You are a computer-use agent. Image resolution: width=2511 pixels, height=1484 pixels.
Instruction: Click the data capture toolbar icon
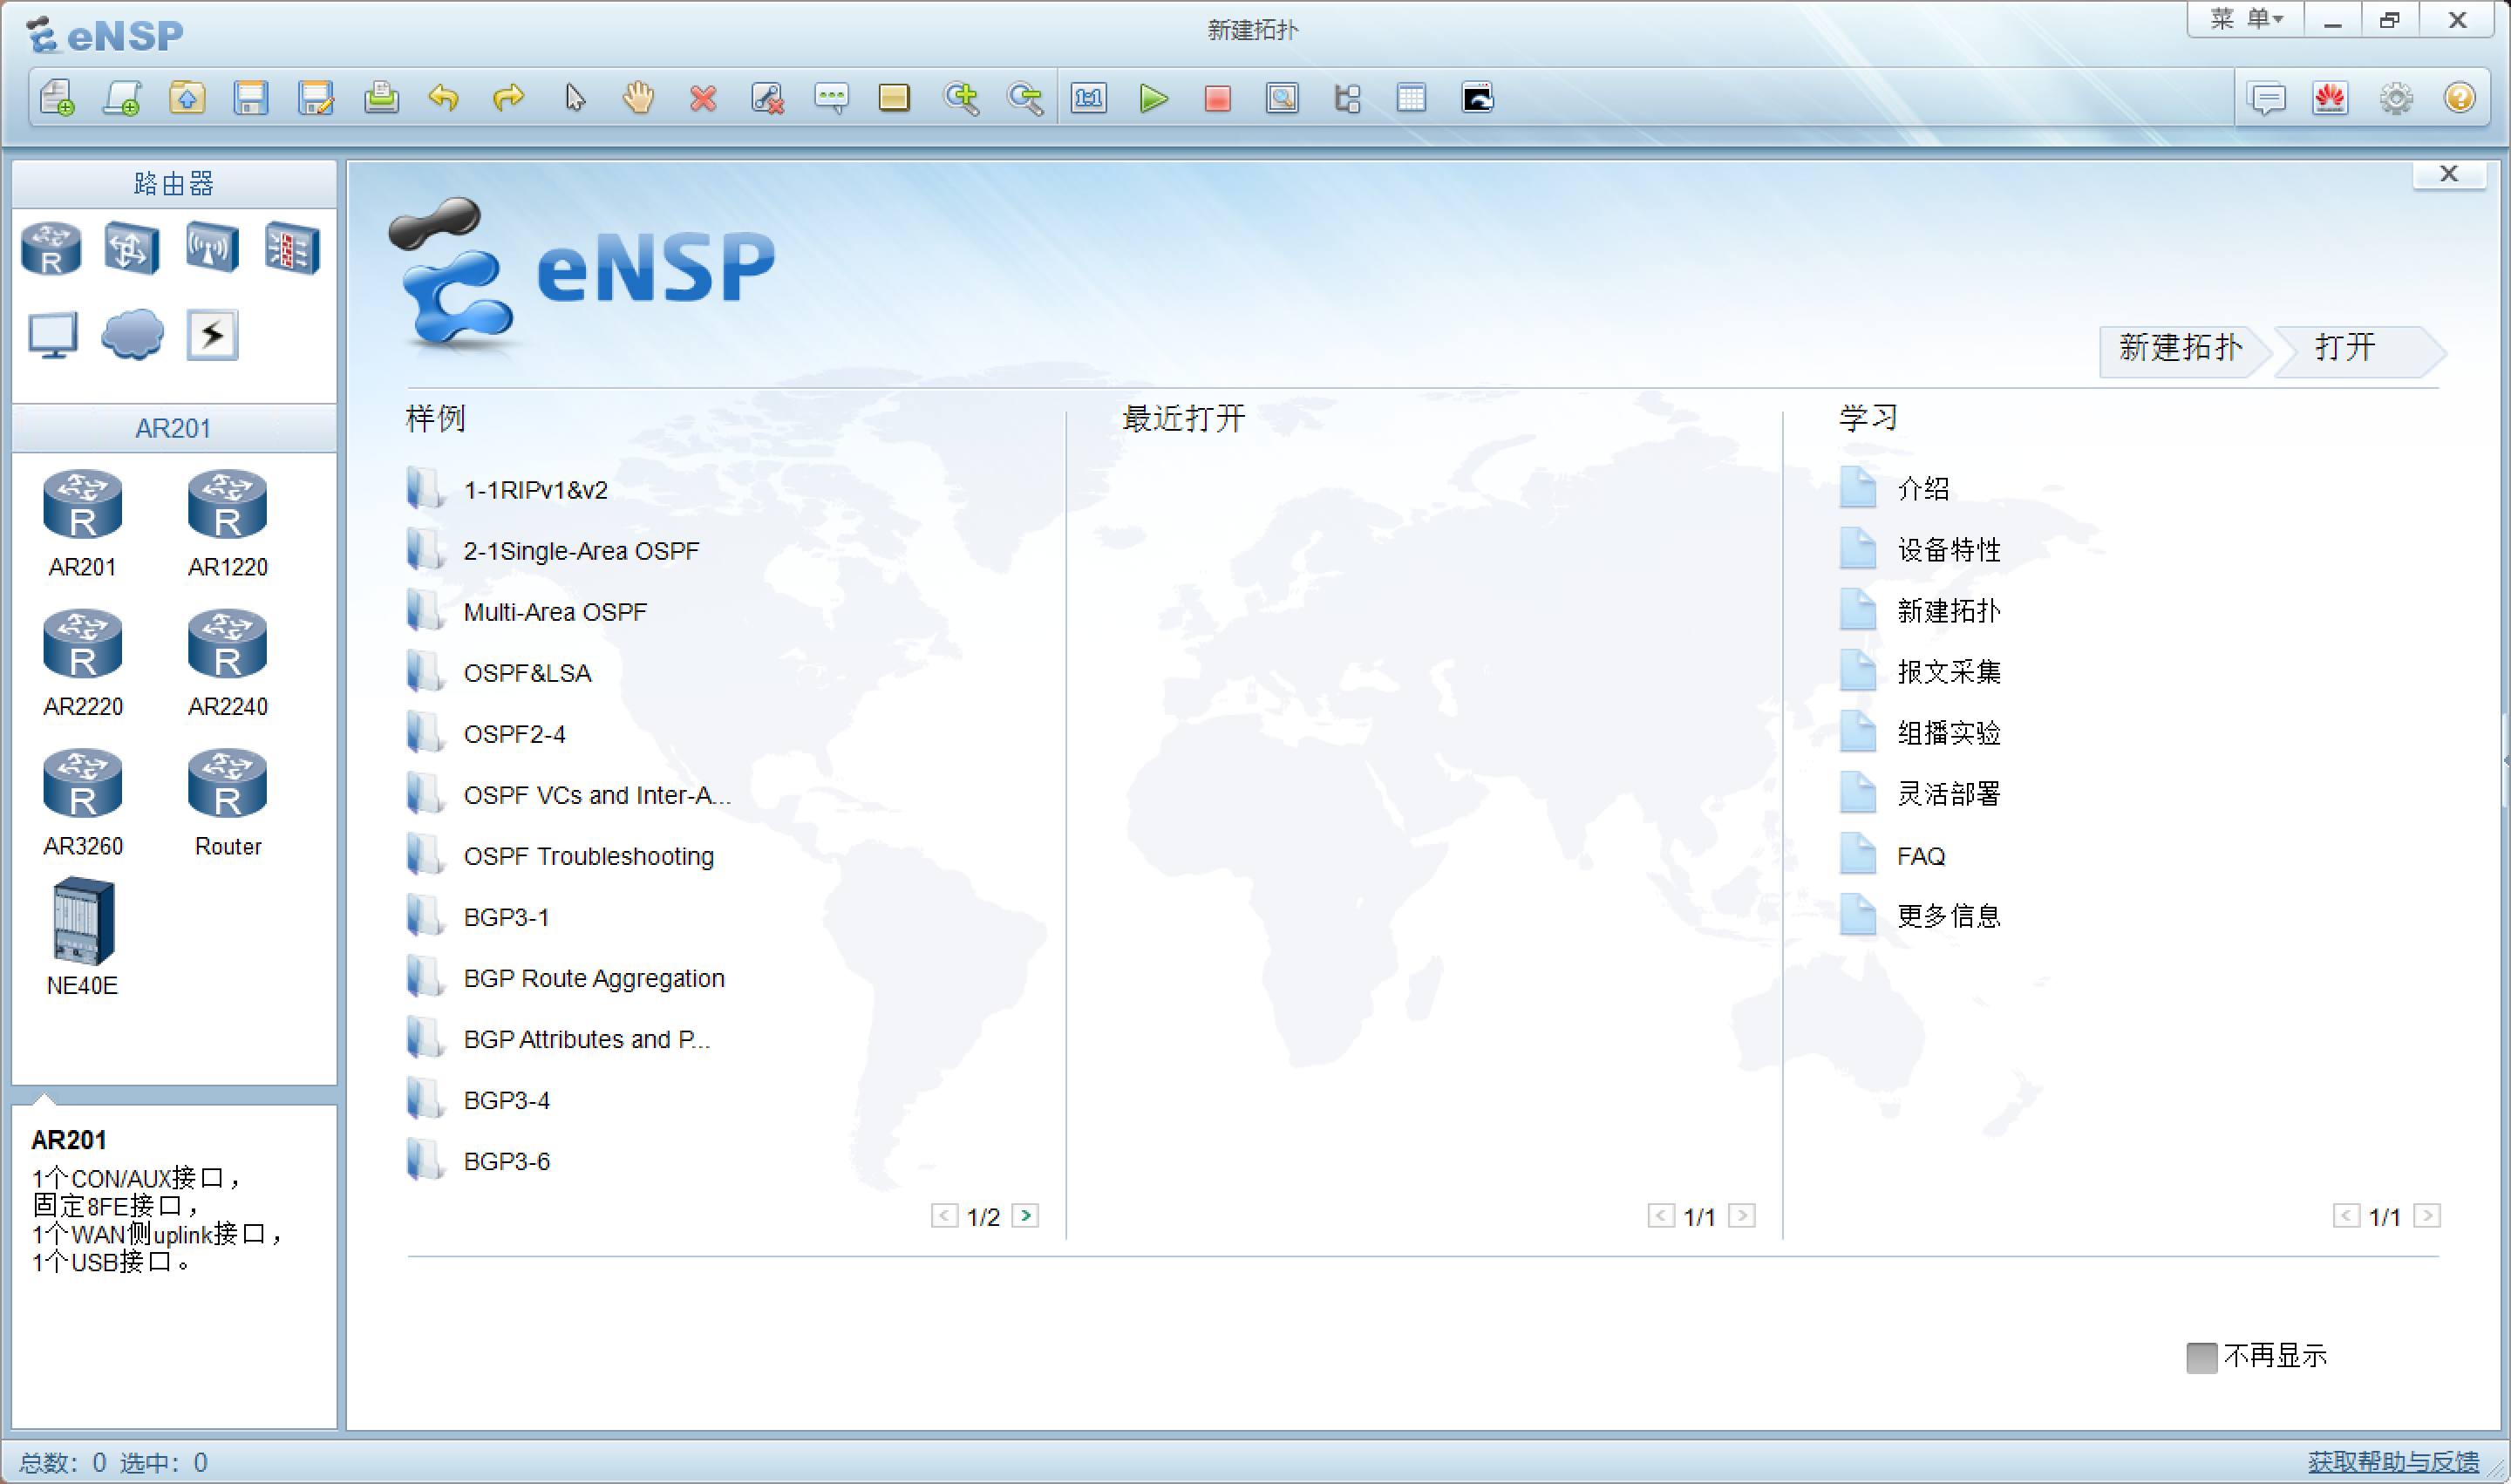1282,98
